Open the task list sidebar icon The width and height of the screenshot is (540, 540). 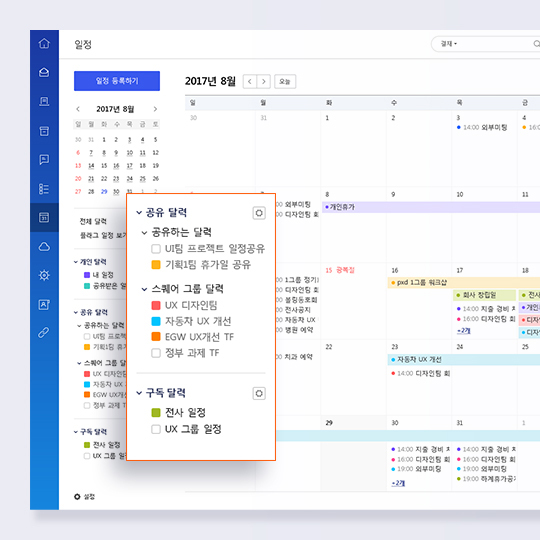click(44, 189)
